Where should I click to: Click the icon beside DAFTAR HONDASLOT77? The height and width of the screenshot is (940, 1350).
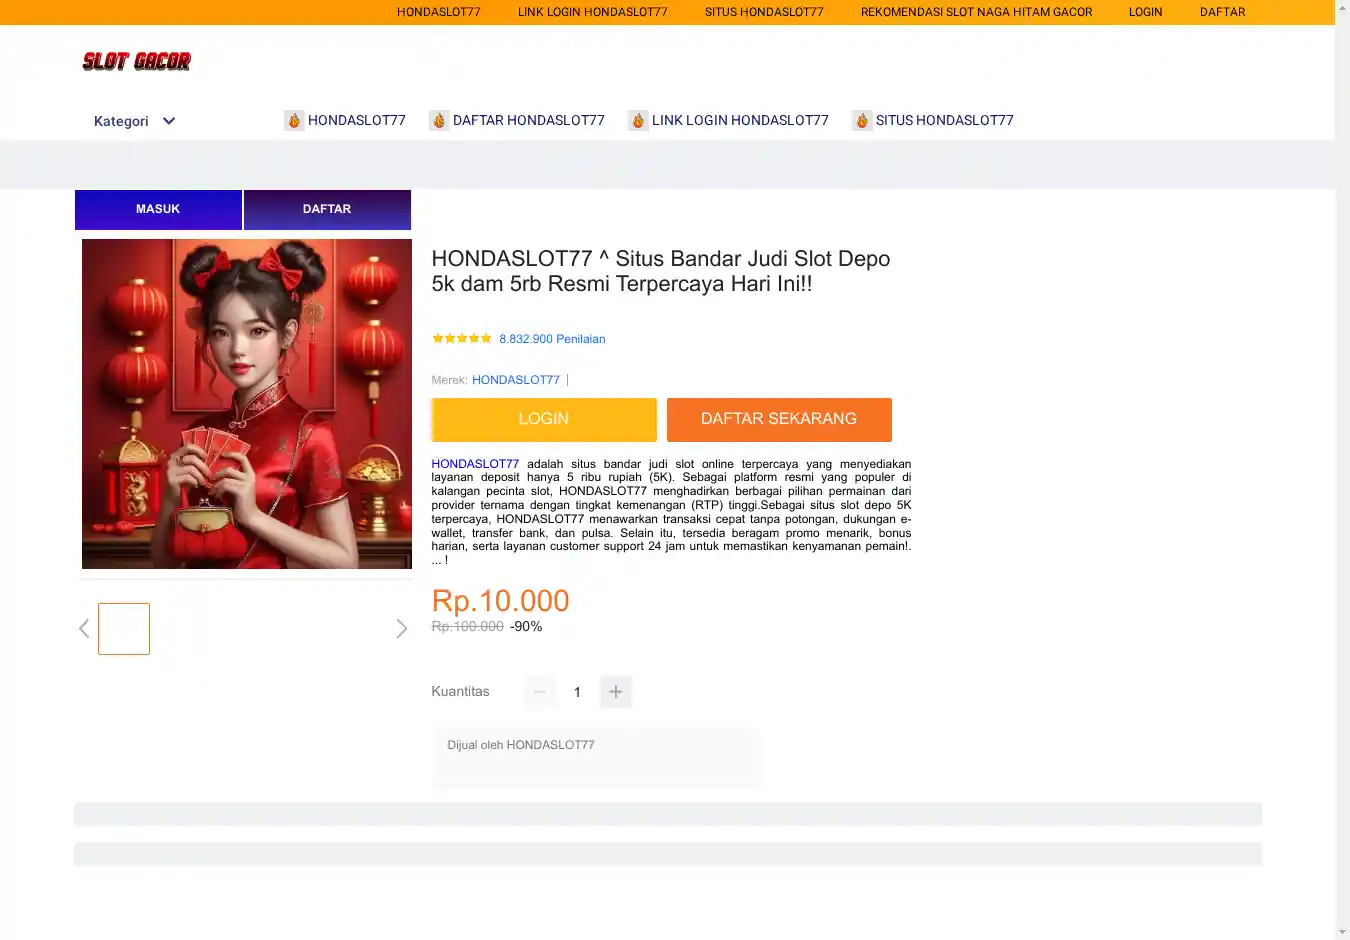pos(439,121)
